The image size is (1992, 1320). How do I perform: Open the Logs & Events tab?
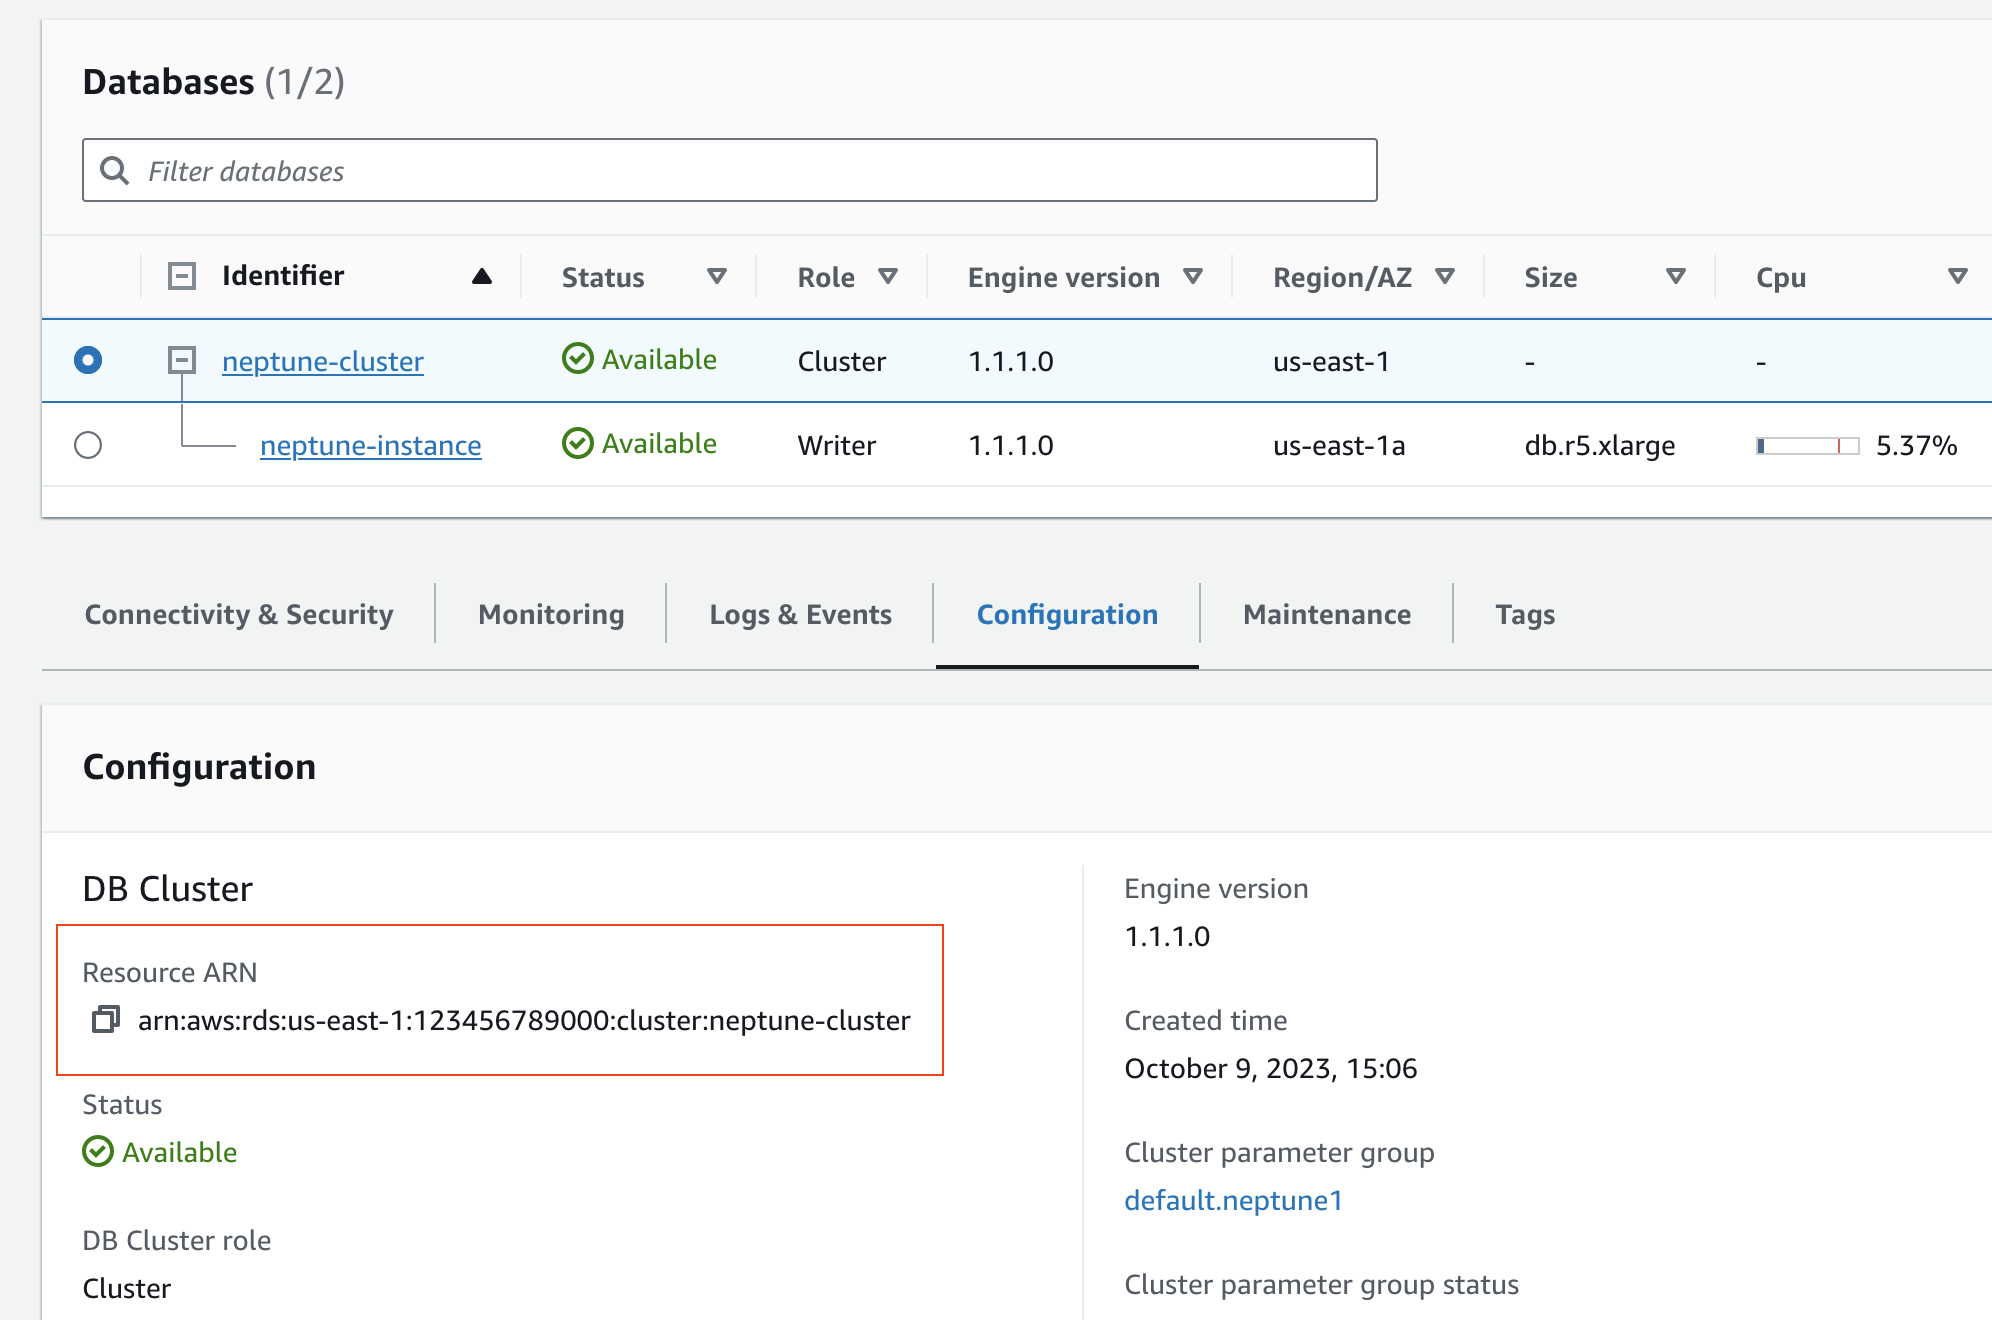coord(800,614)
